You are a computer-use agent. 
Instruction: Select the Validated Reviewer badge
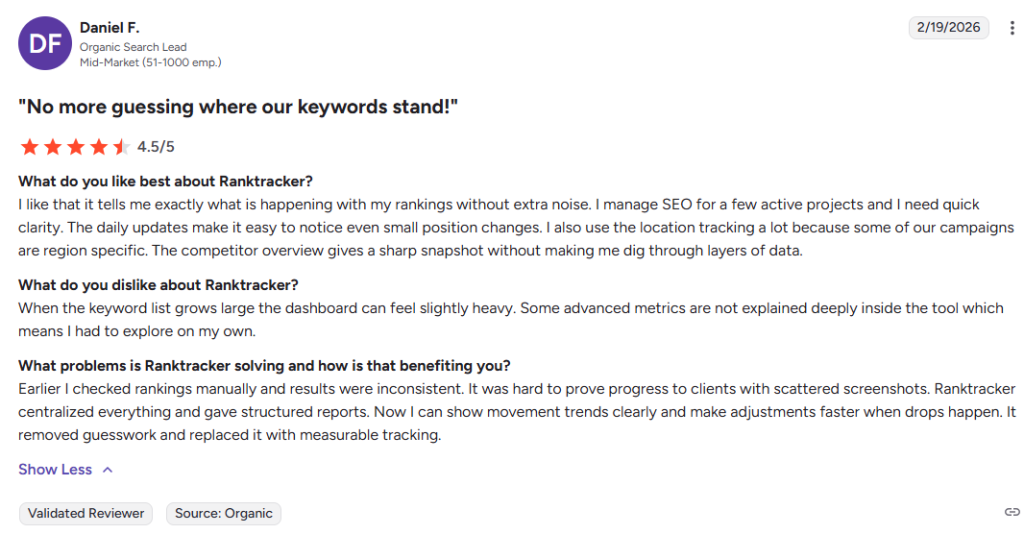pos(86,513)
